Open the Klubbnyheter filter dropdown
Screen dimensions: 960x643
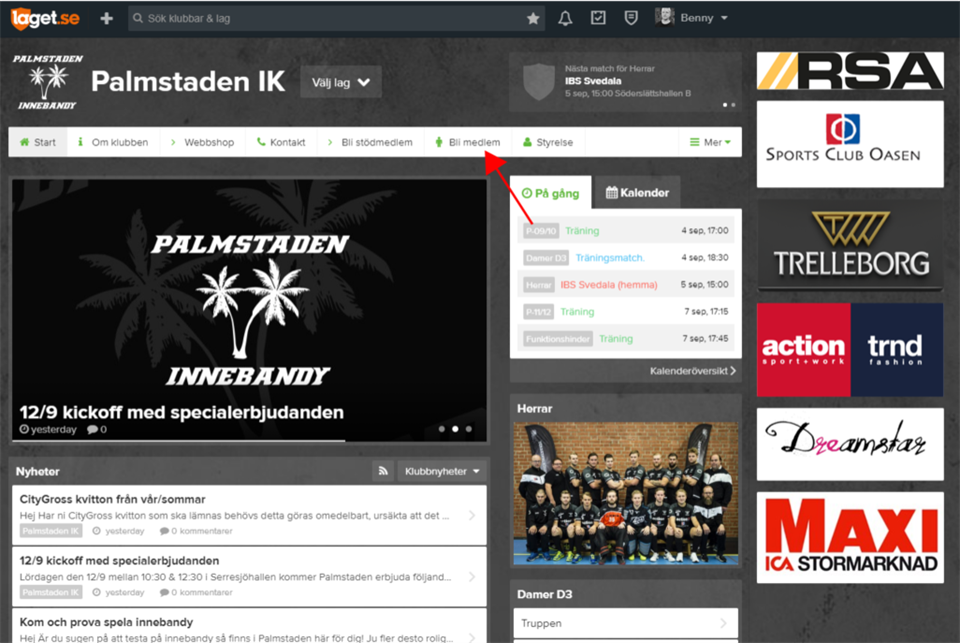[442, 471]
